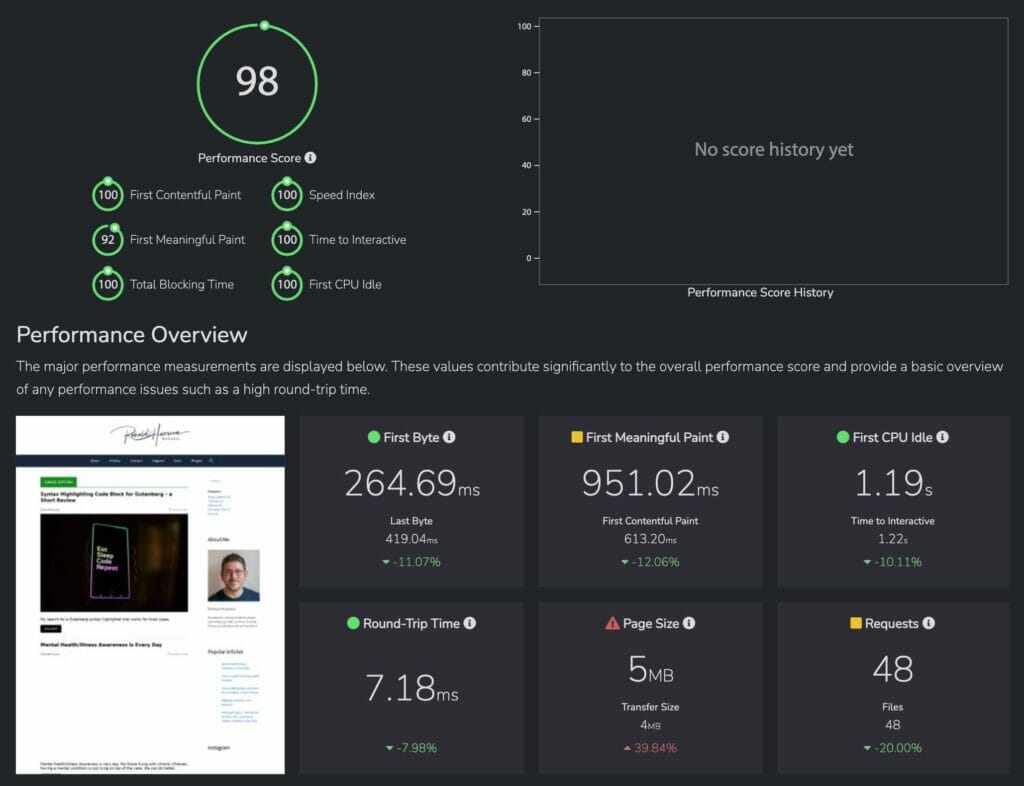Click the info icon next to Page Size

click(x=689, y=623)
